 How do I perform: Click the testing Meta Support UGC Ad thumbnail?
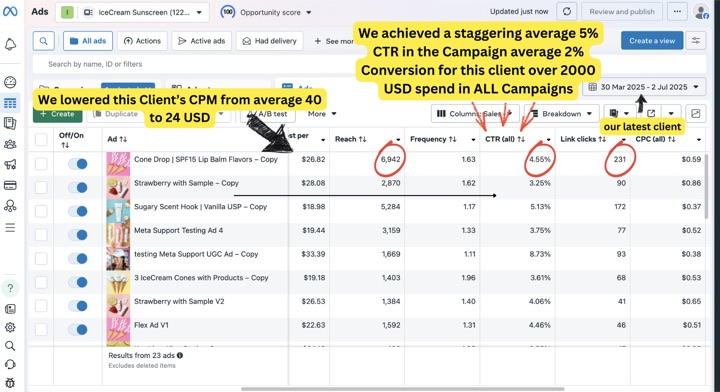point(118,258)
